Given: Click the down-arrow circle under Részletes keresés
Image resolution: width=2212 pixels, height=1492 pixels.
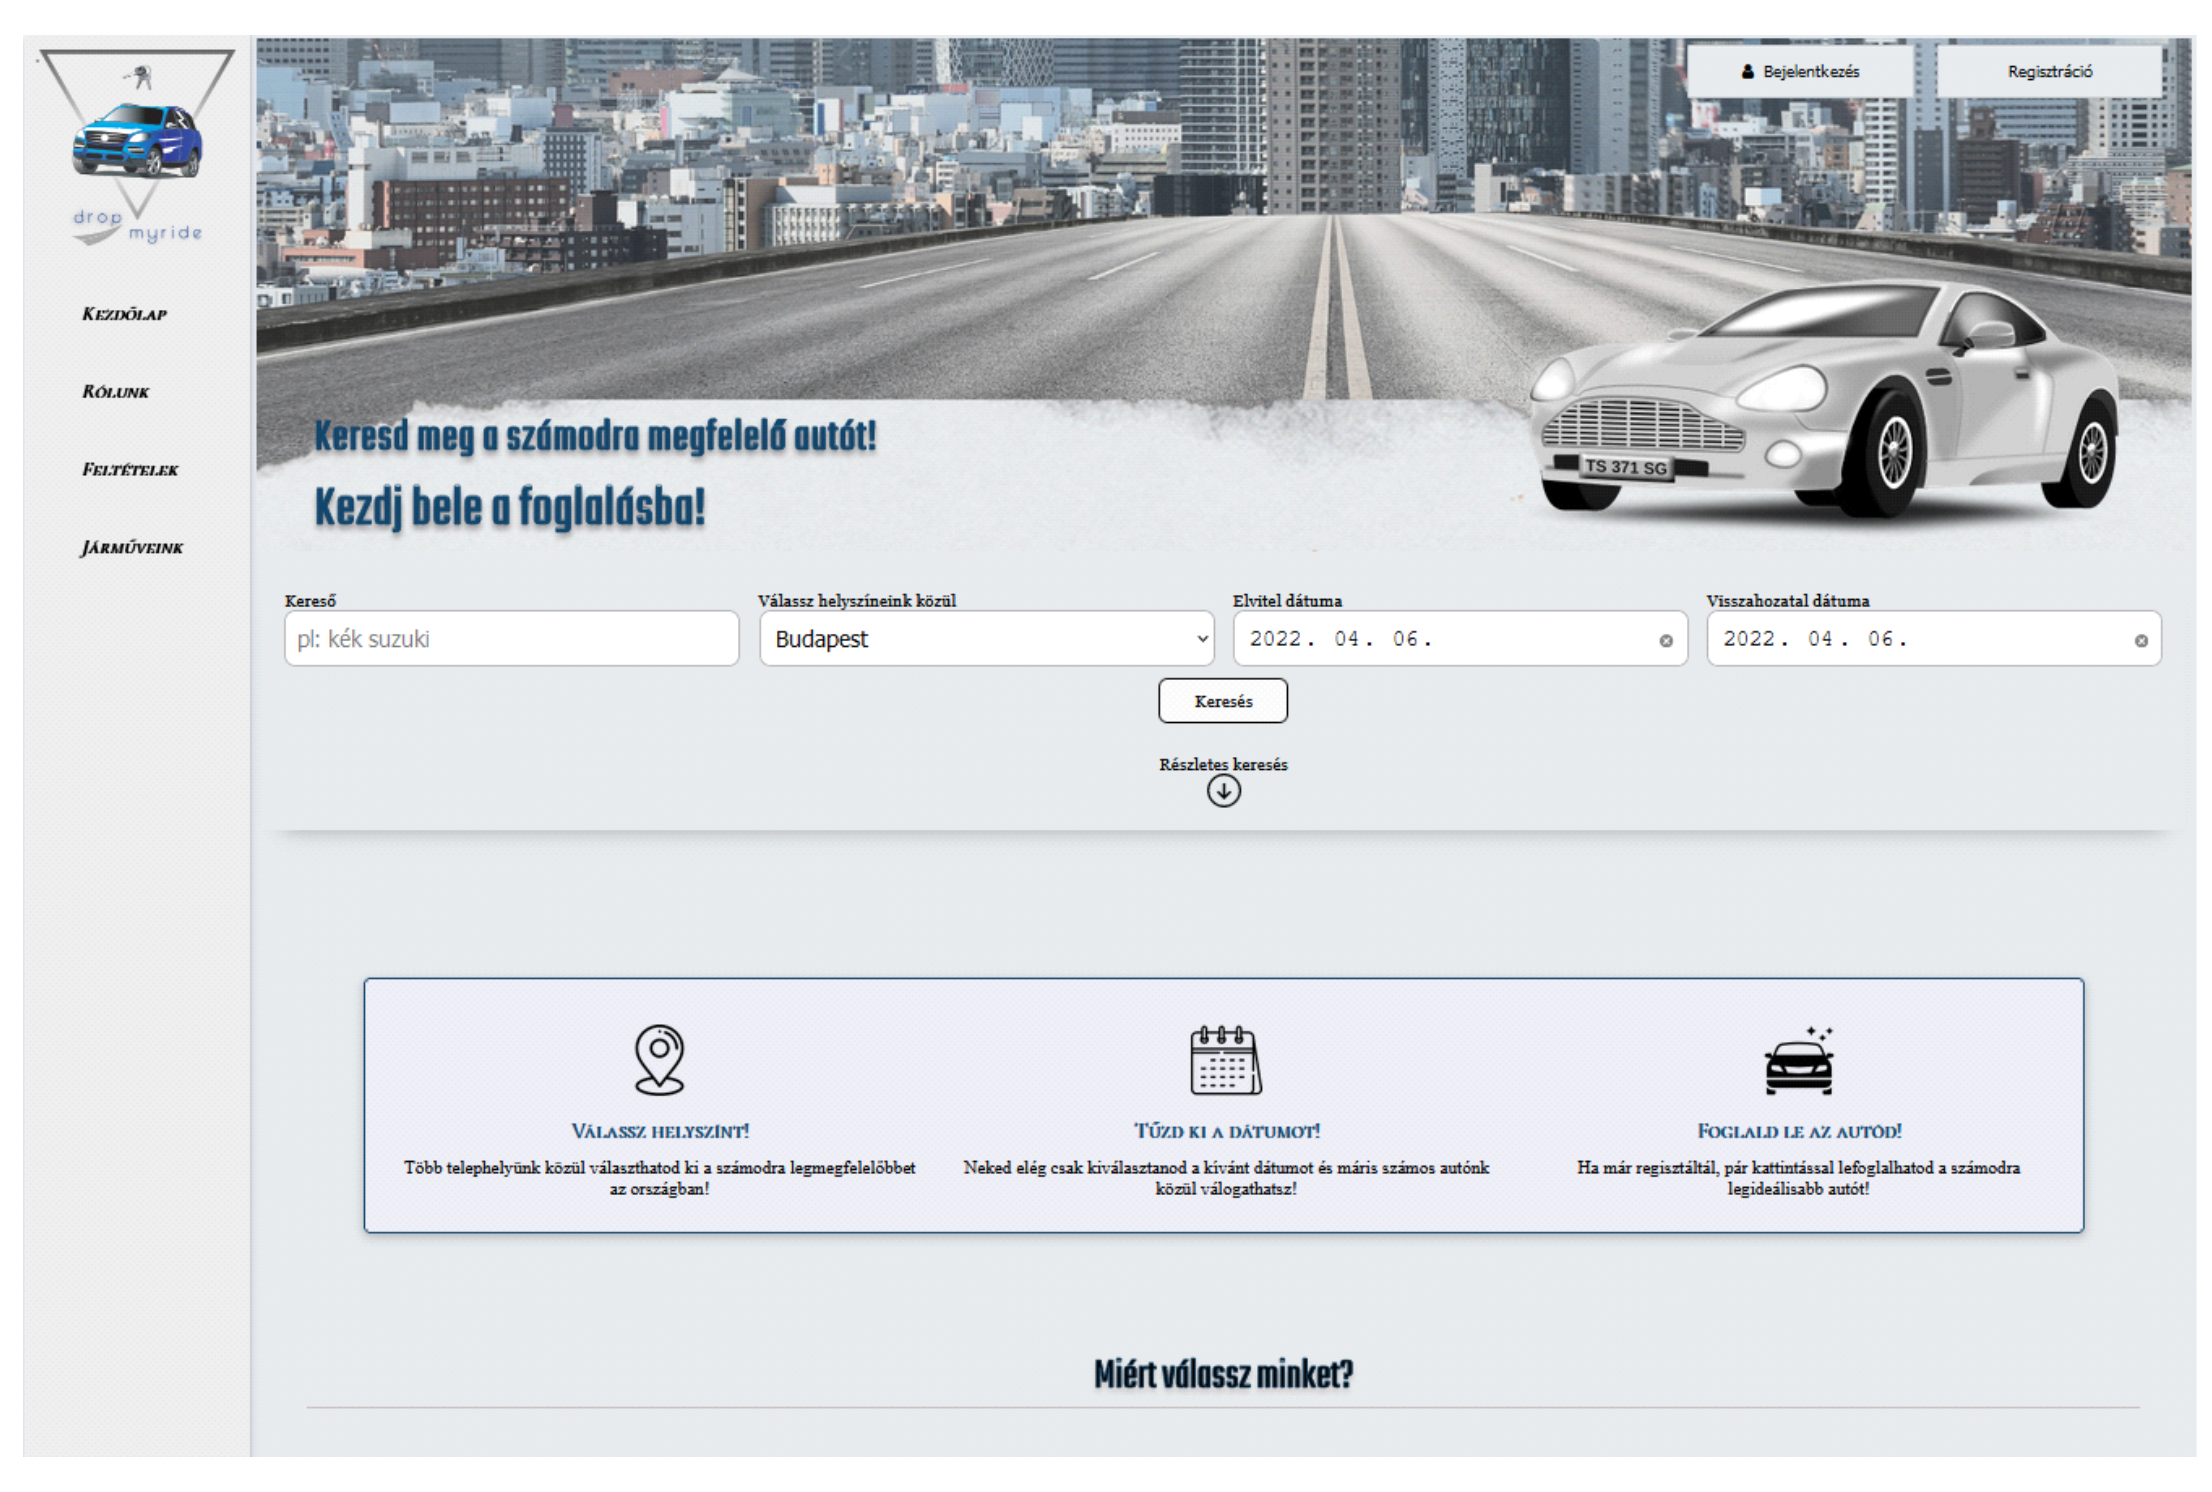Looking at the screenshot, I should click(x=1223, y=791).
